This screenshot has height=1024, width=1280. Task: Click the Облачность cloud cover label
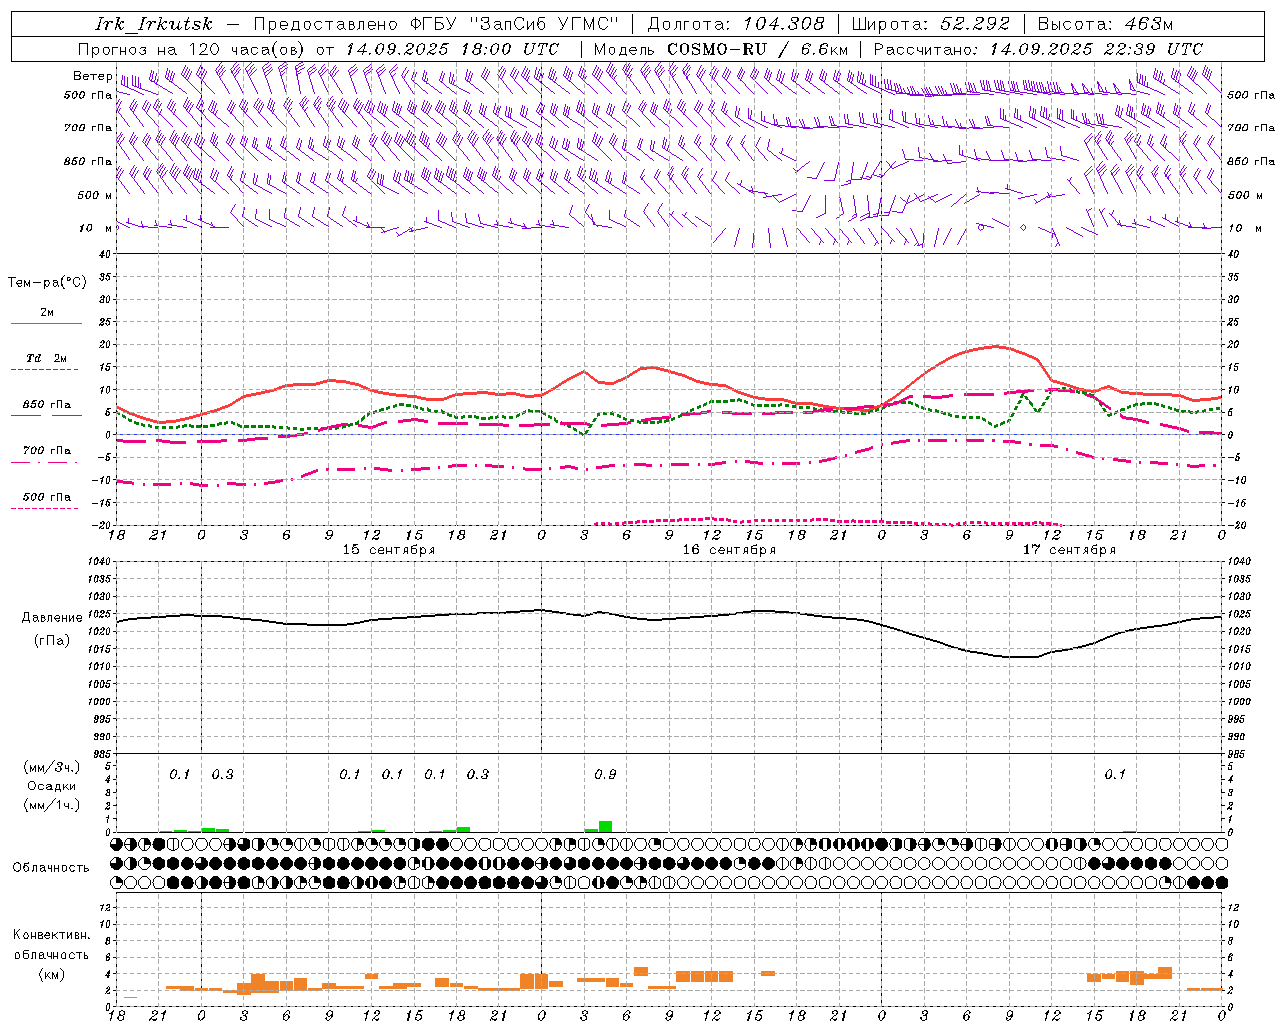click(x=51, y=868)
